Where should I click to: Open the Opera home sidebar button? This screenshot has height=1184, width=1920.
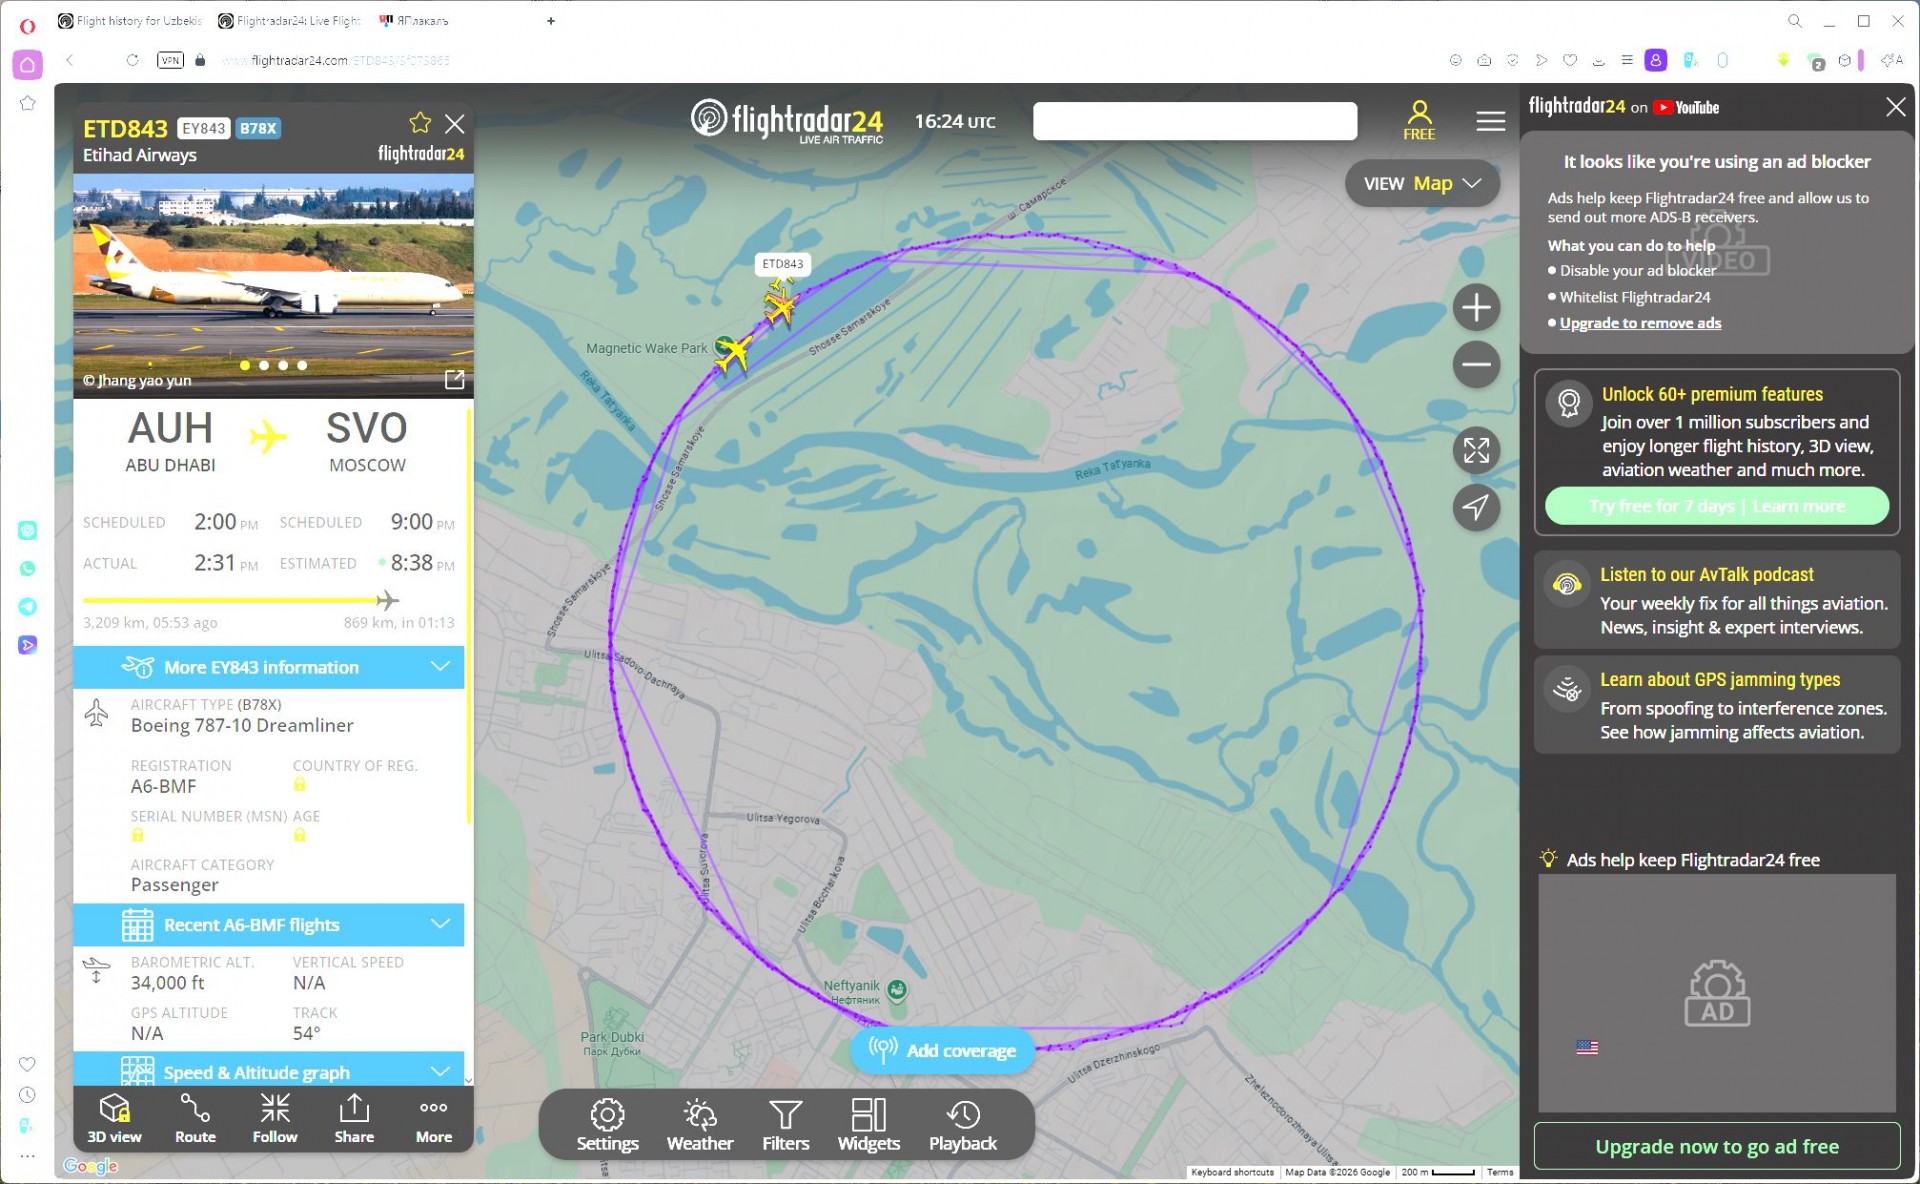(28, 65)
